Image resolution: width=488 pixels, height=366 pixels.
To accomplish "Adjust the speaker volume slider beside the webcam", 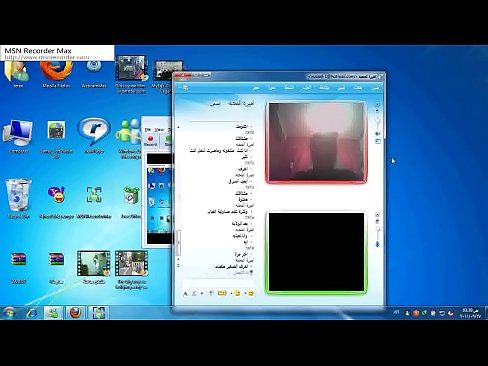I will pos(378,122).
